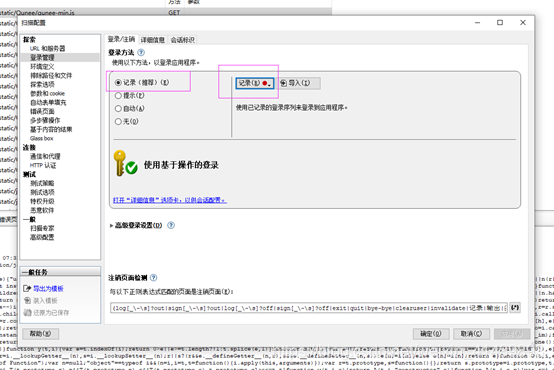Choose the 自动 login method radio
Image resolution: width=554 pixels, height=370 pixels.
[118, 109]
